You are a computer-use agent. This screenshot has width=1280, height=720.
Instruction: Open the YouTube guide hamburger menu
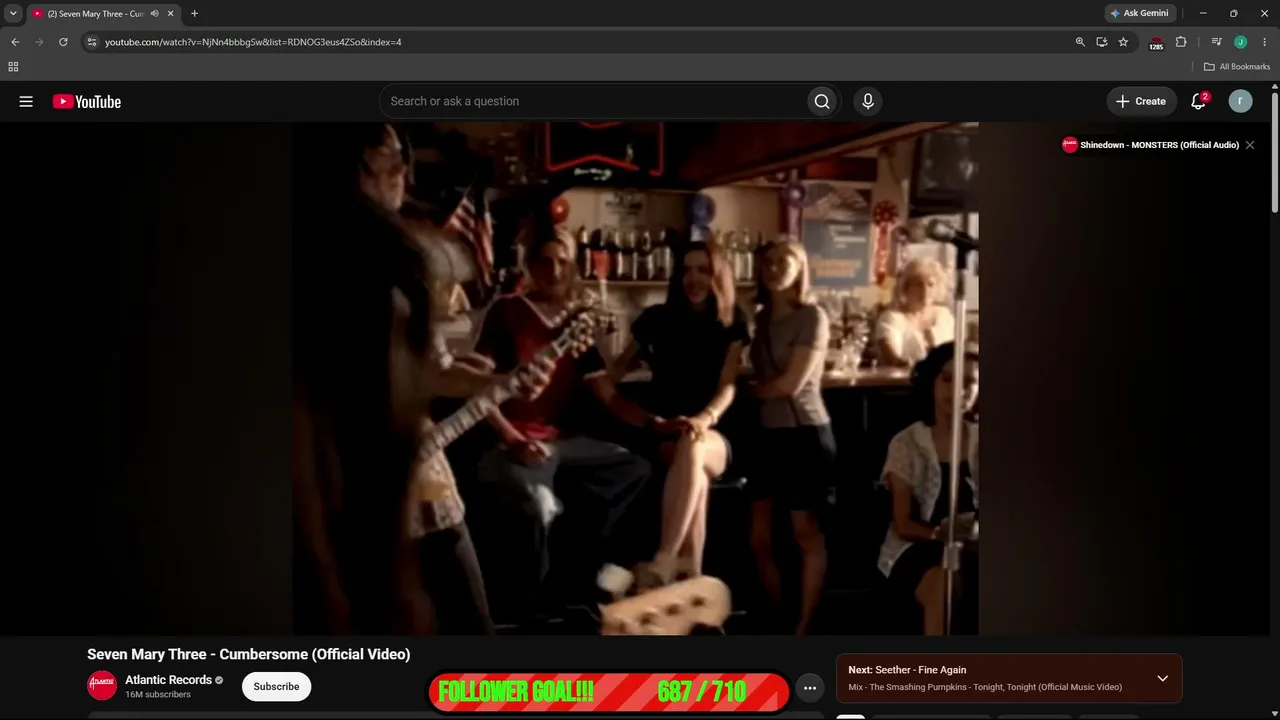tap(26, 101)
